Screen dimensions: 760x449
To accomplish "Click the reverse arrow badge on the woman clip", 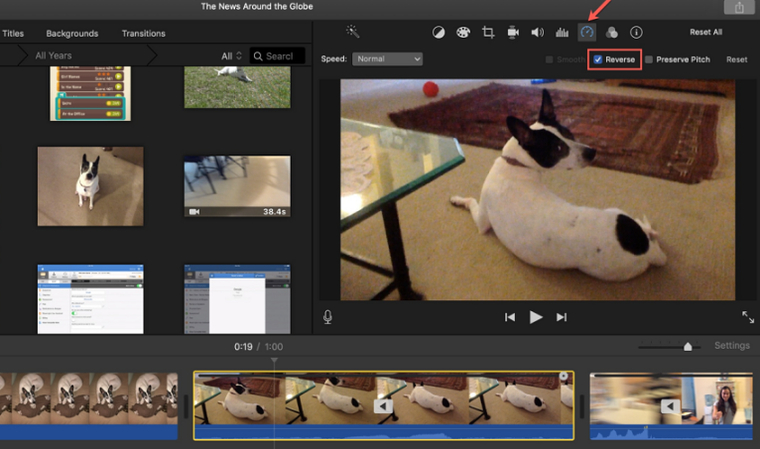I will tap(670, 406).
